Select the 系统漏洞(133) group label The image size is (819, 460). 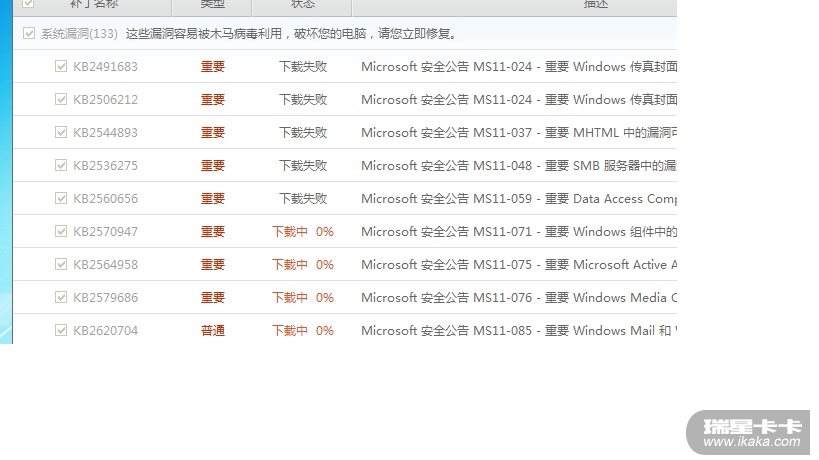point(79,34)
